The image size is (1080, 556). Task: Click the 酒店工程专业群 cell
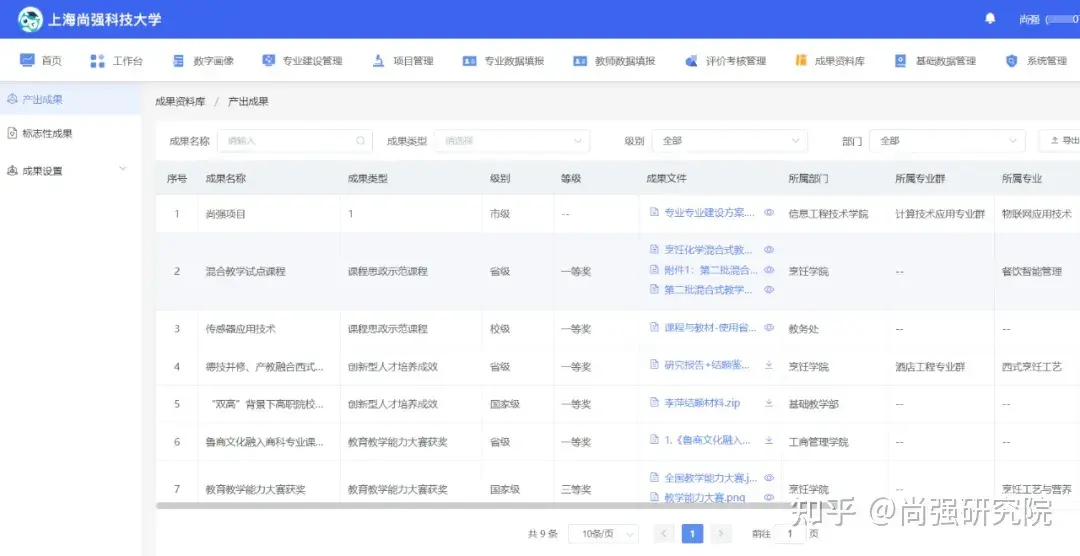(x=931, y=367)
